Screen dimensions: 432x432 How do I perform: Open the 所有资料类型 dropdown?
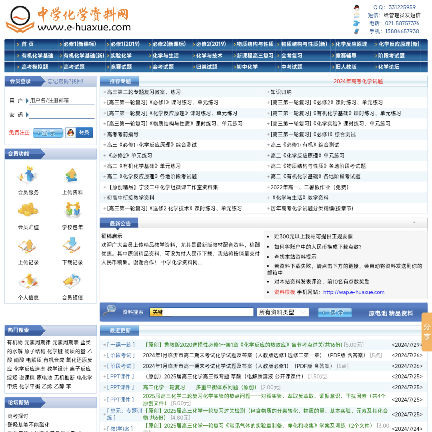coord(283,312)
